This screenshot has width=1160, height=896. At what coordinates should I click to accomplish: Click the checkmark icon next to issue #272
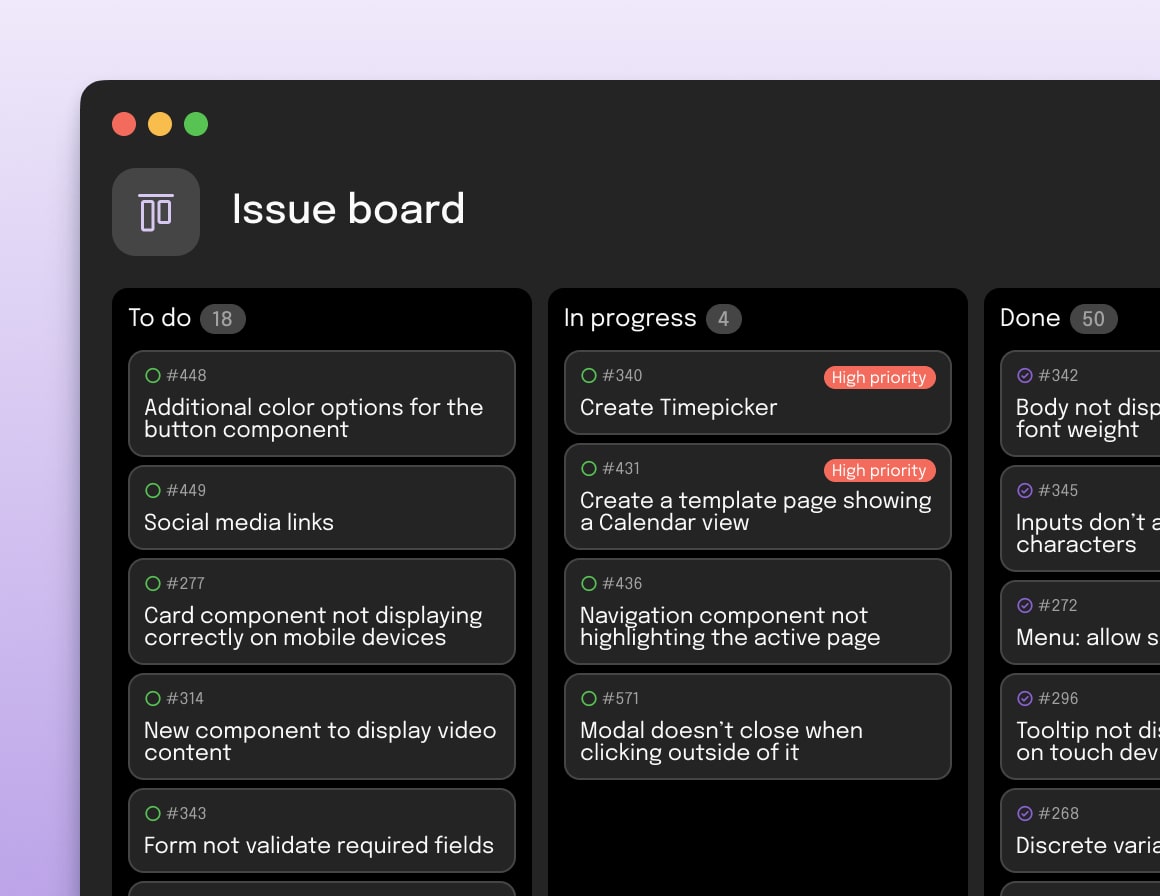click(x=1024, y=605)
